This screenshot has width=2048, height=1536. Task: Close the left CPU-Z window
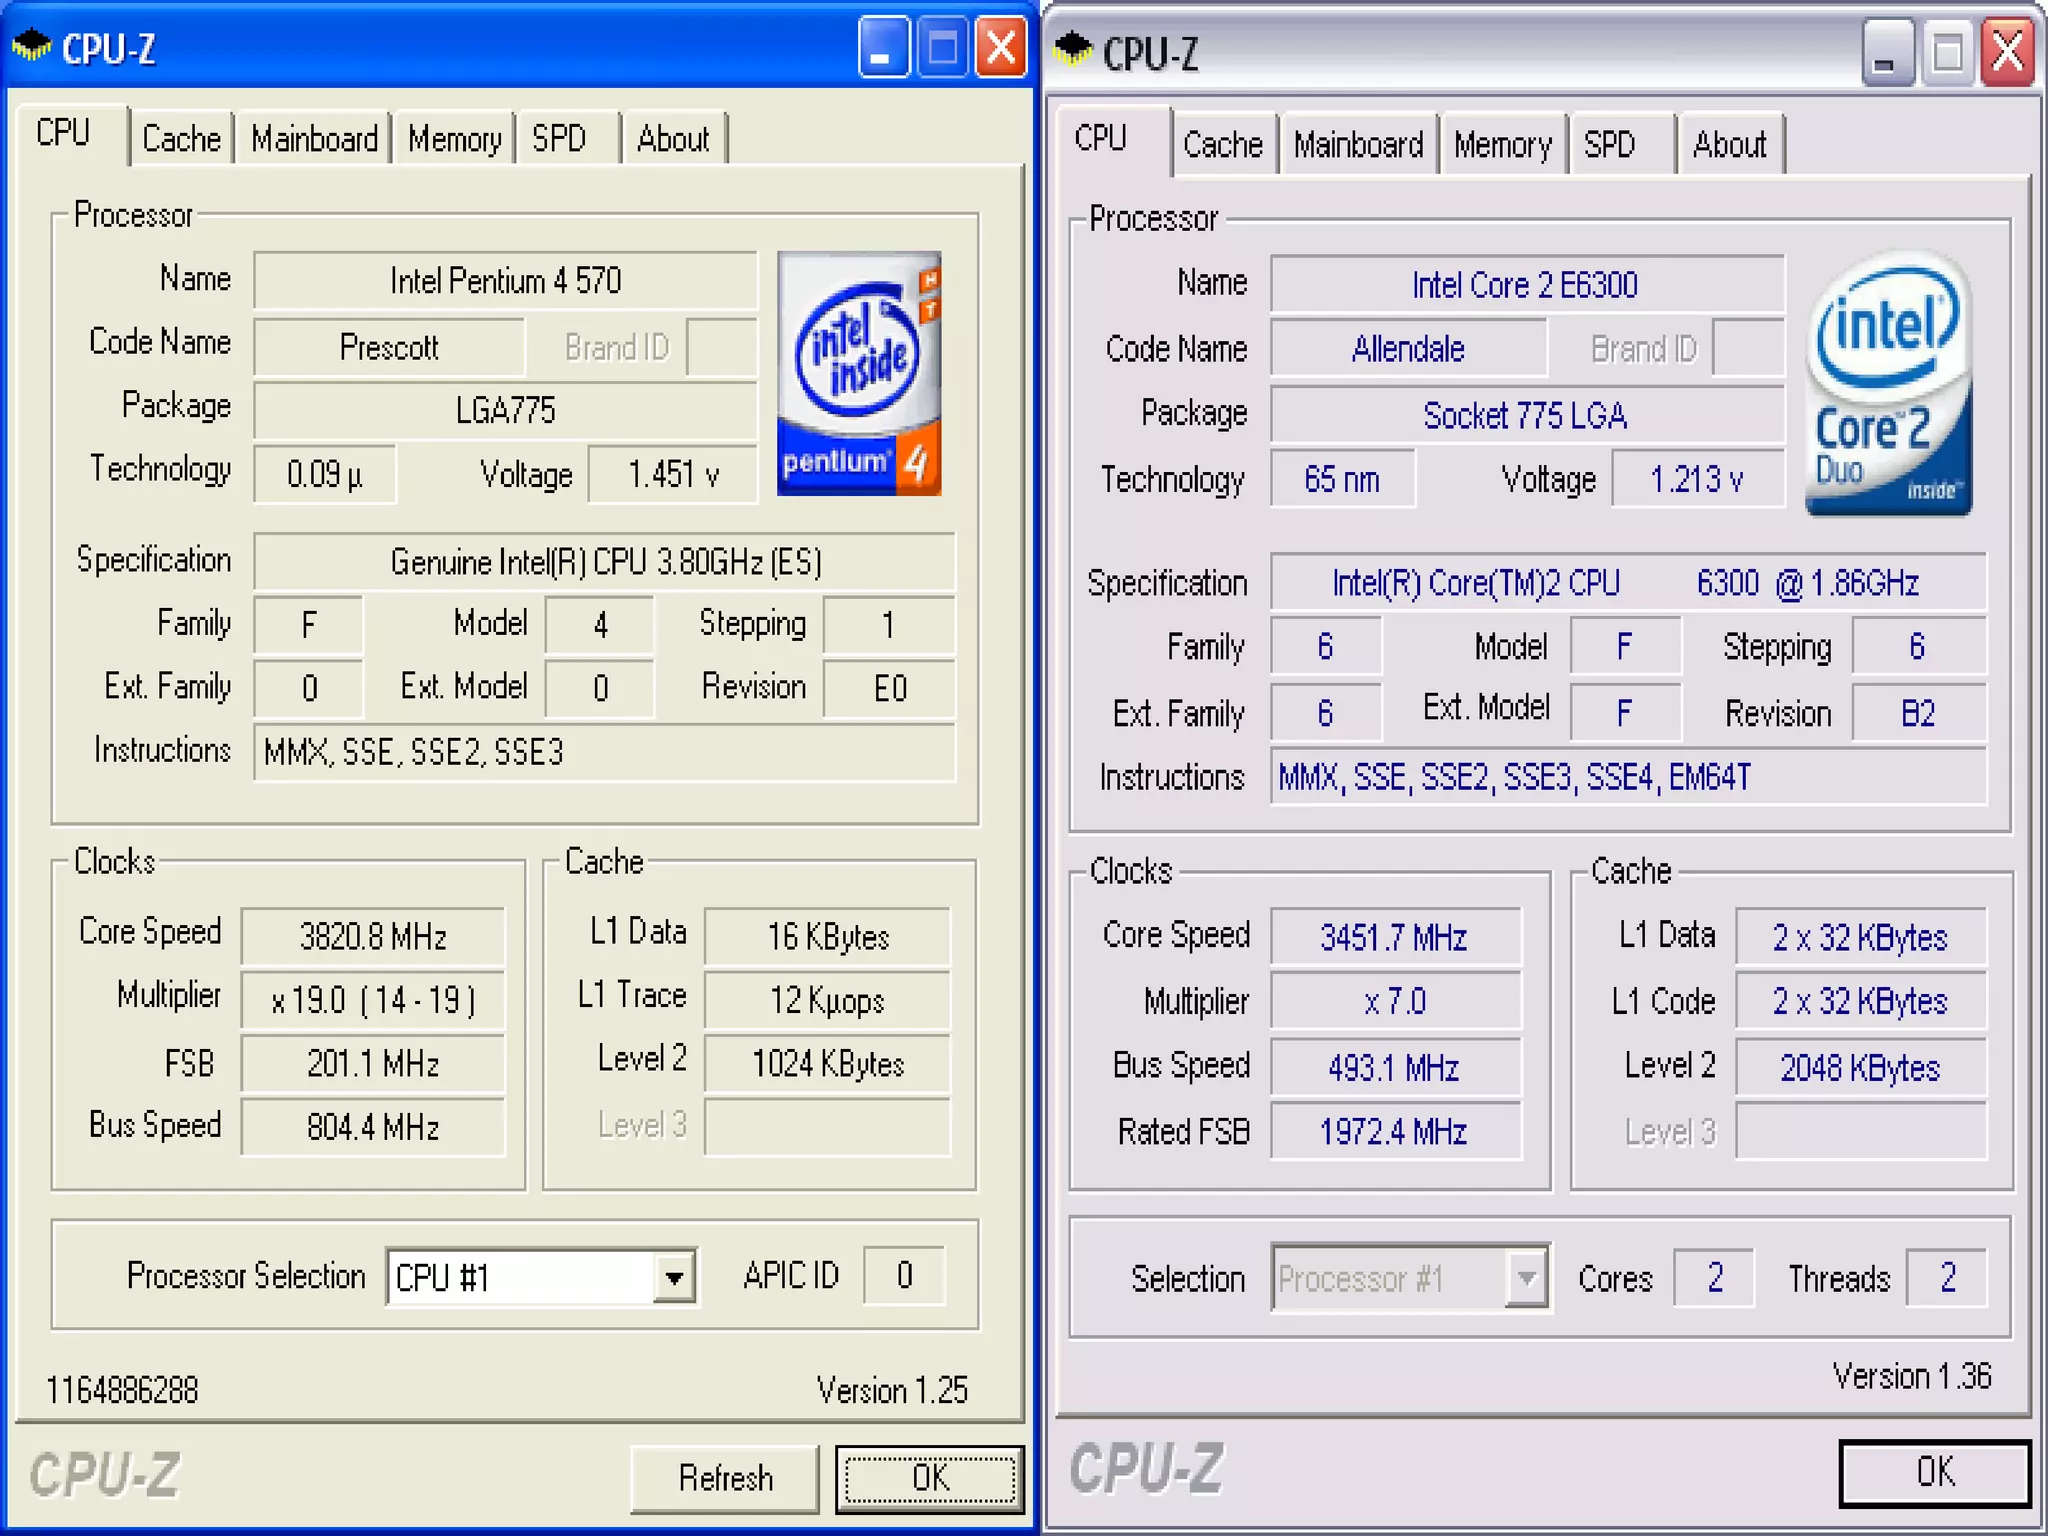(1001, 47)
